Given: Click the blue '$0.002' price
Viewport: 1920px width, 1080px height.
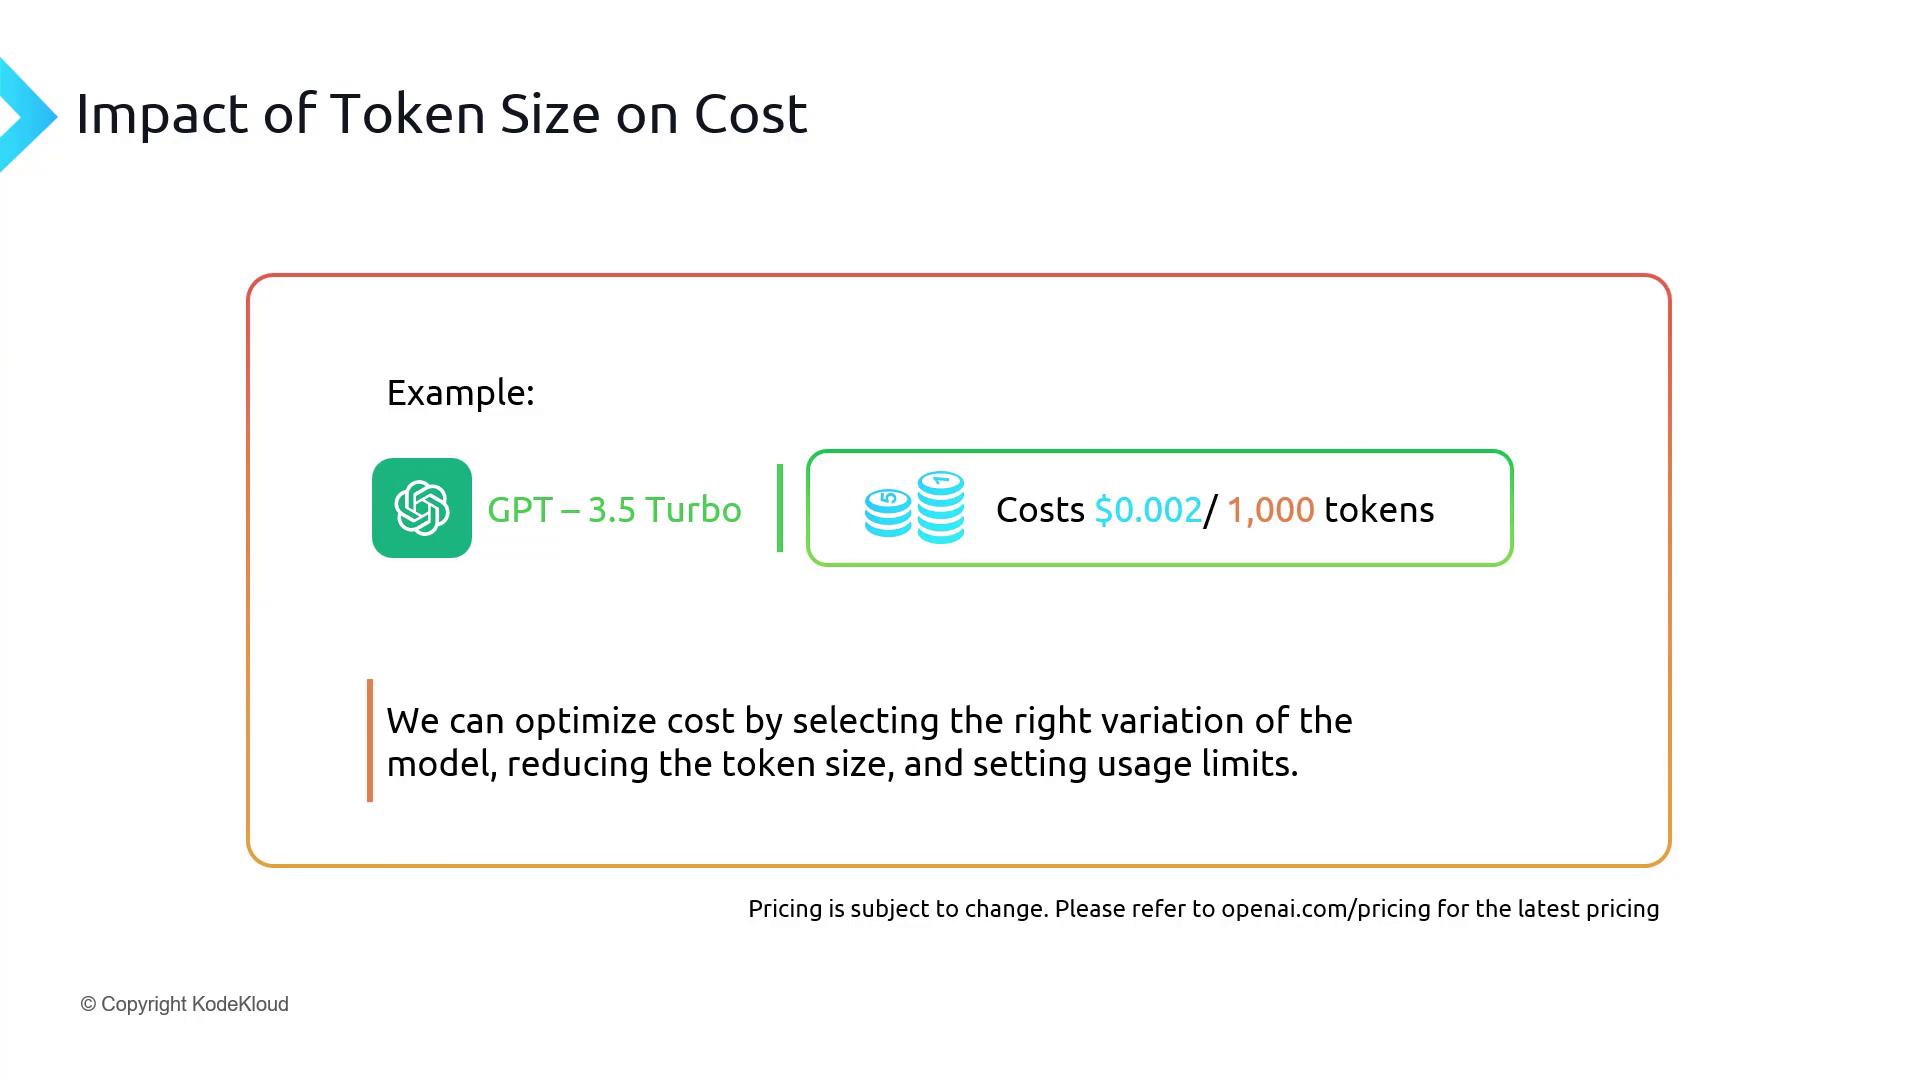Looking at the screenshot, I should coord(1148,510).
